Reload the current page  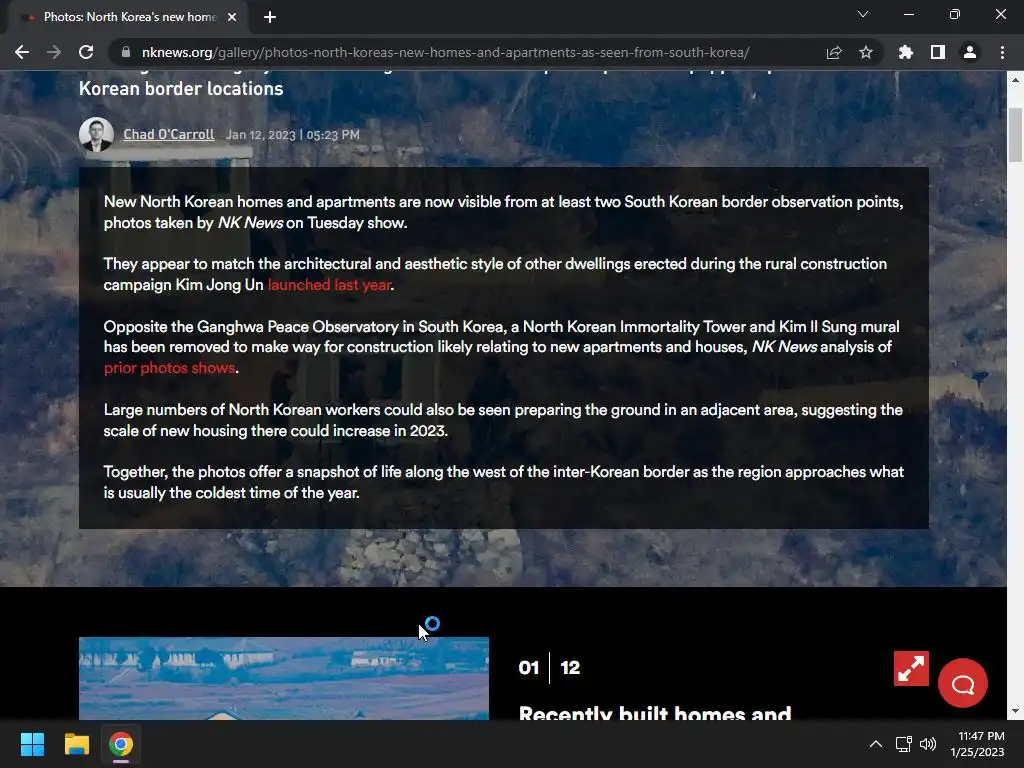pyautogui.click(x=86, y=52)
